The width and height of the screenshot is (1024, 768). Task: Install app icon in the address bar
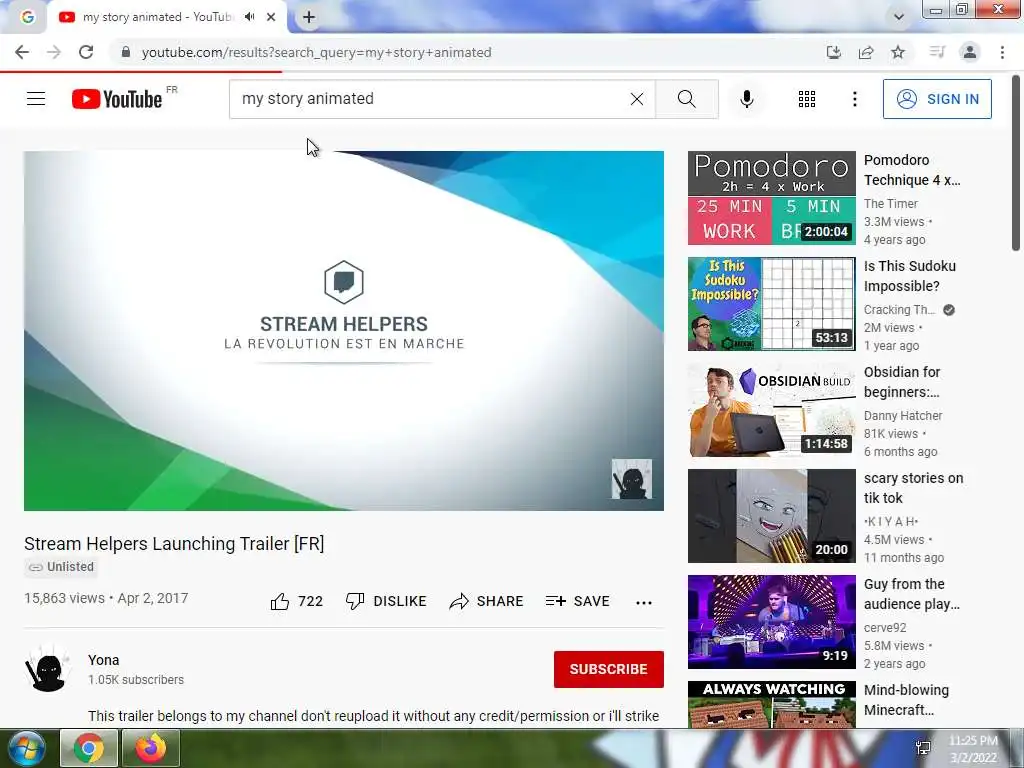833,52
